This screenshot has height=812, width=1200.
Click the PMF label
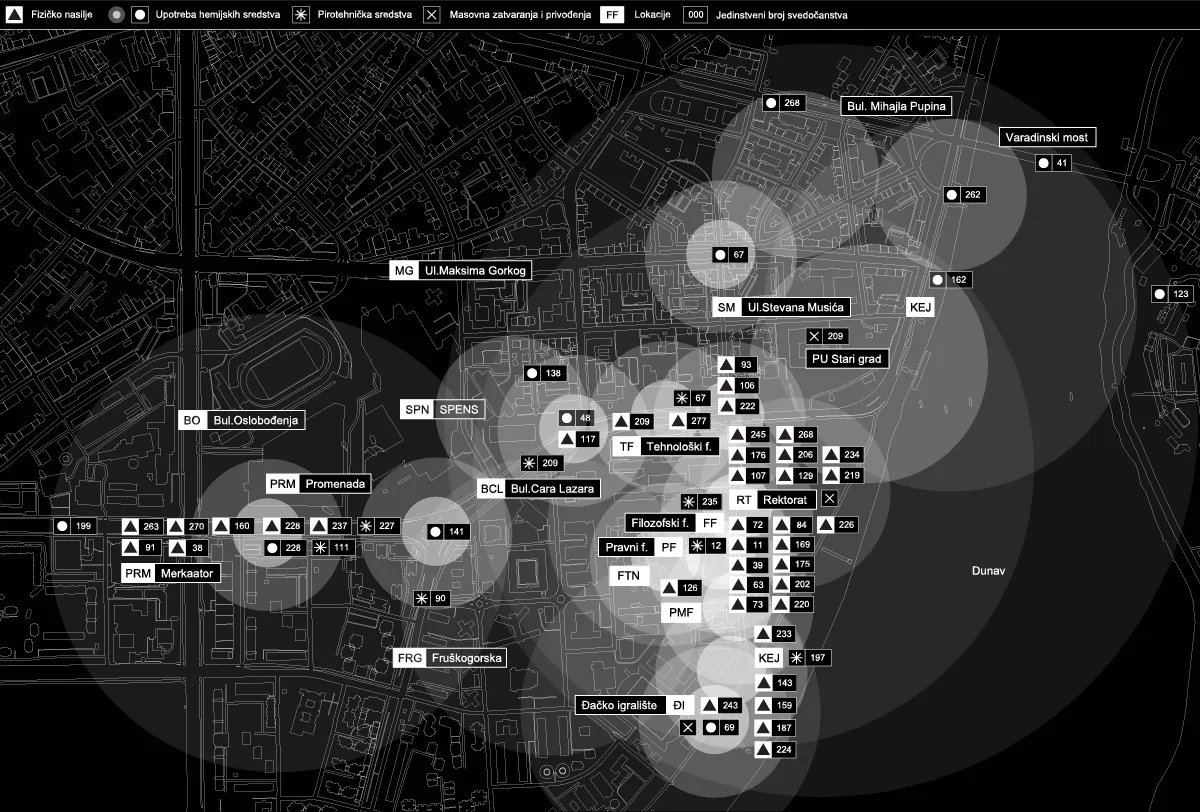[682, 613]
